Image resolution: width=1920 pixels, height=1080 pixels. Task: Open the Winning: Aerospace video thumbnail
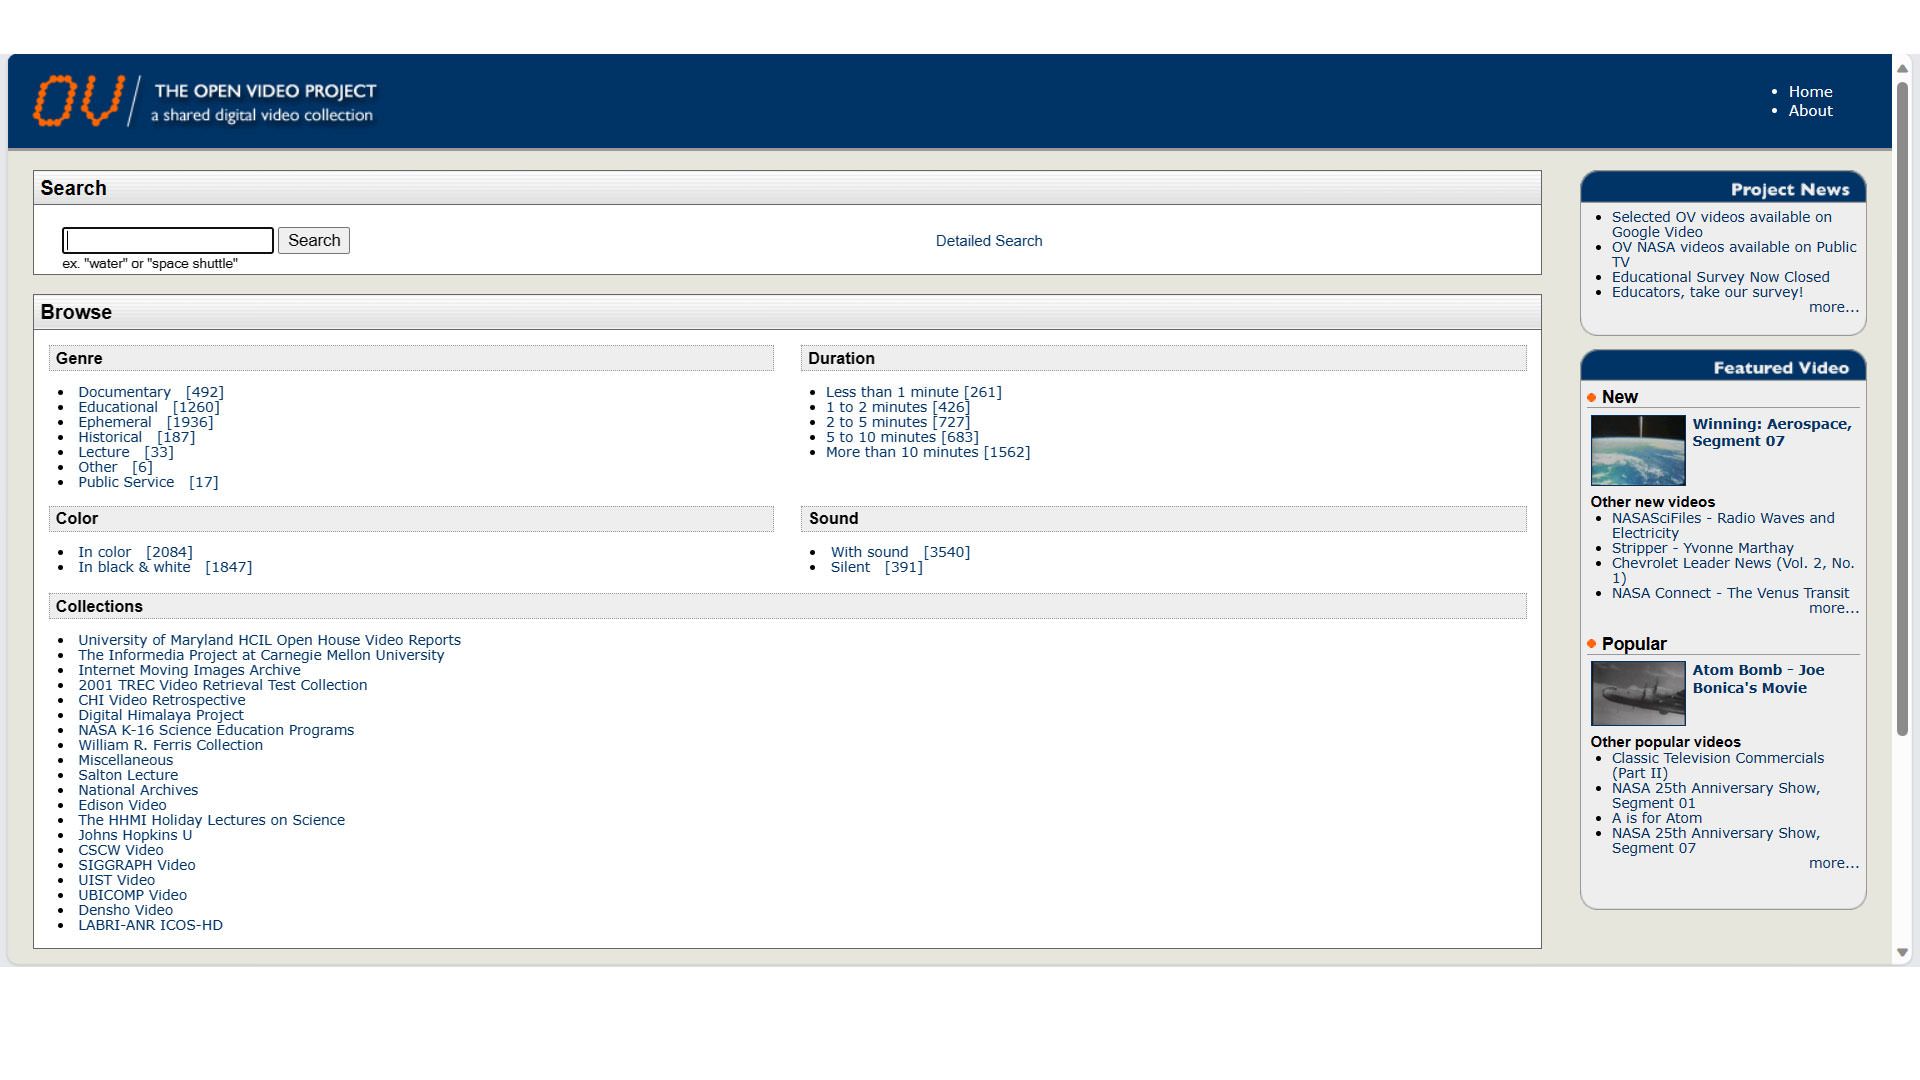(x=1637, y=450)
